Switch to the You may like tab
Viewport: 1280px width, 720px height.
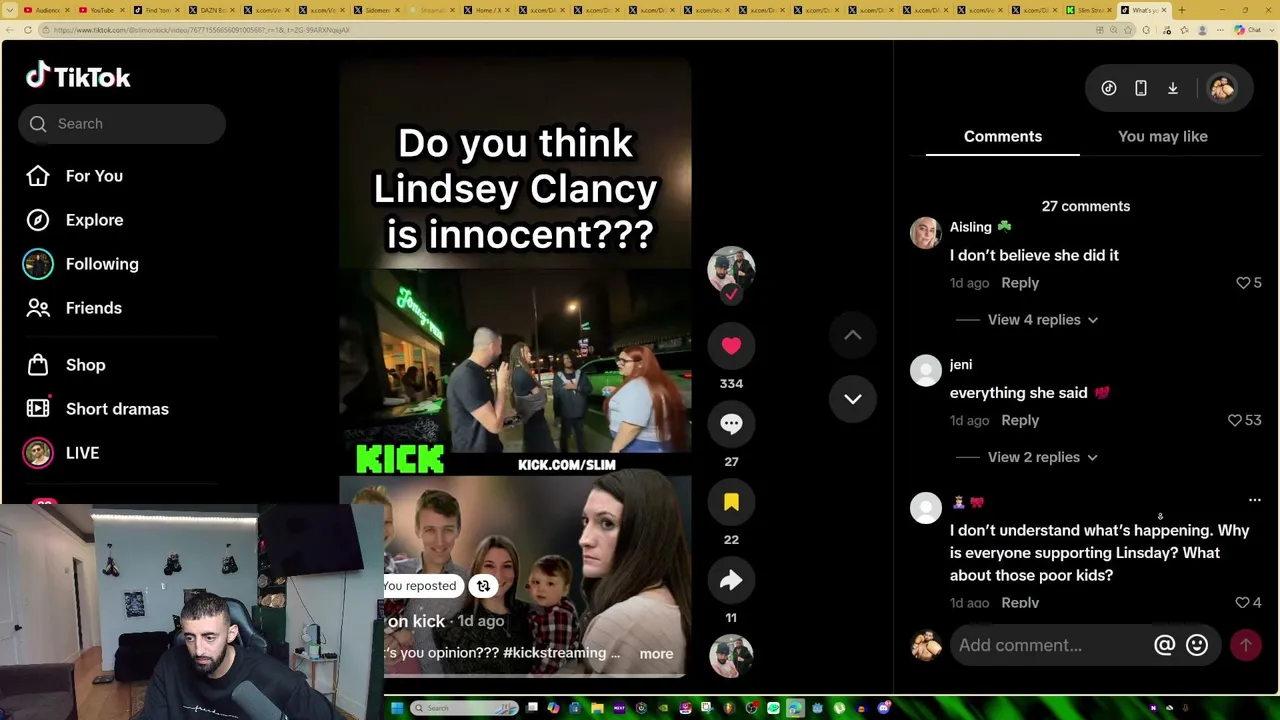[x=1163, y=136]
